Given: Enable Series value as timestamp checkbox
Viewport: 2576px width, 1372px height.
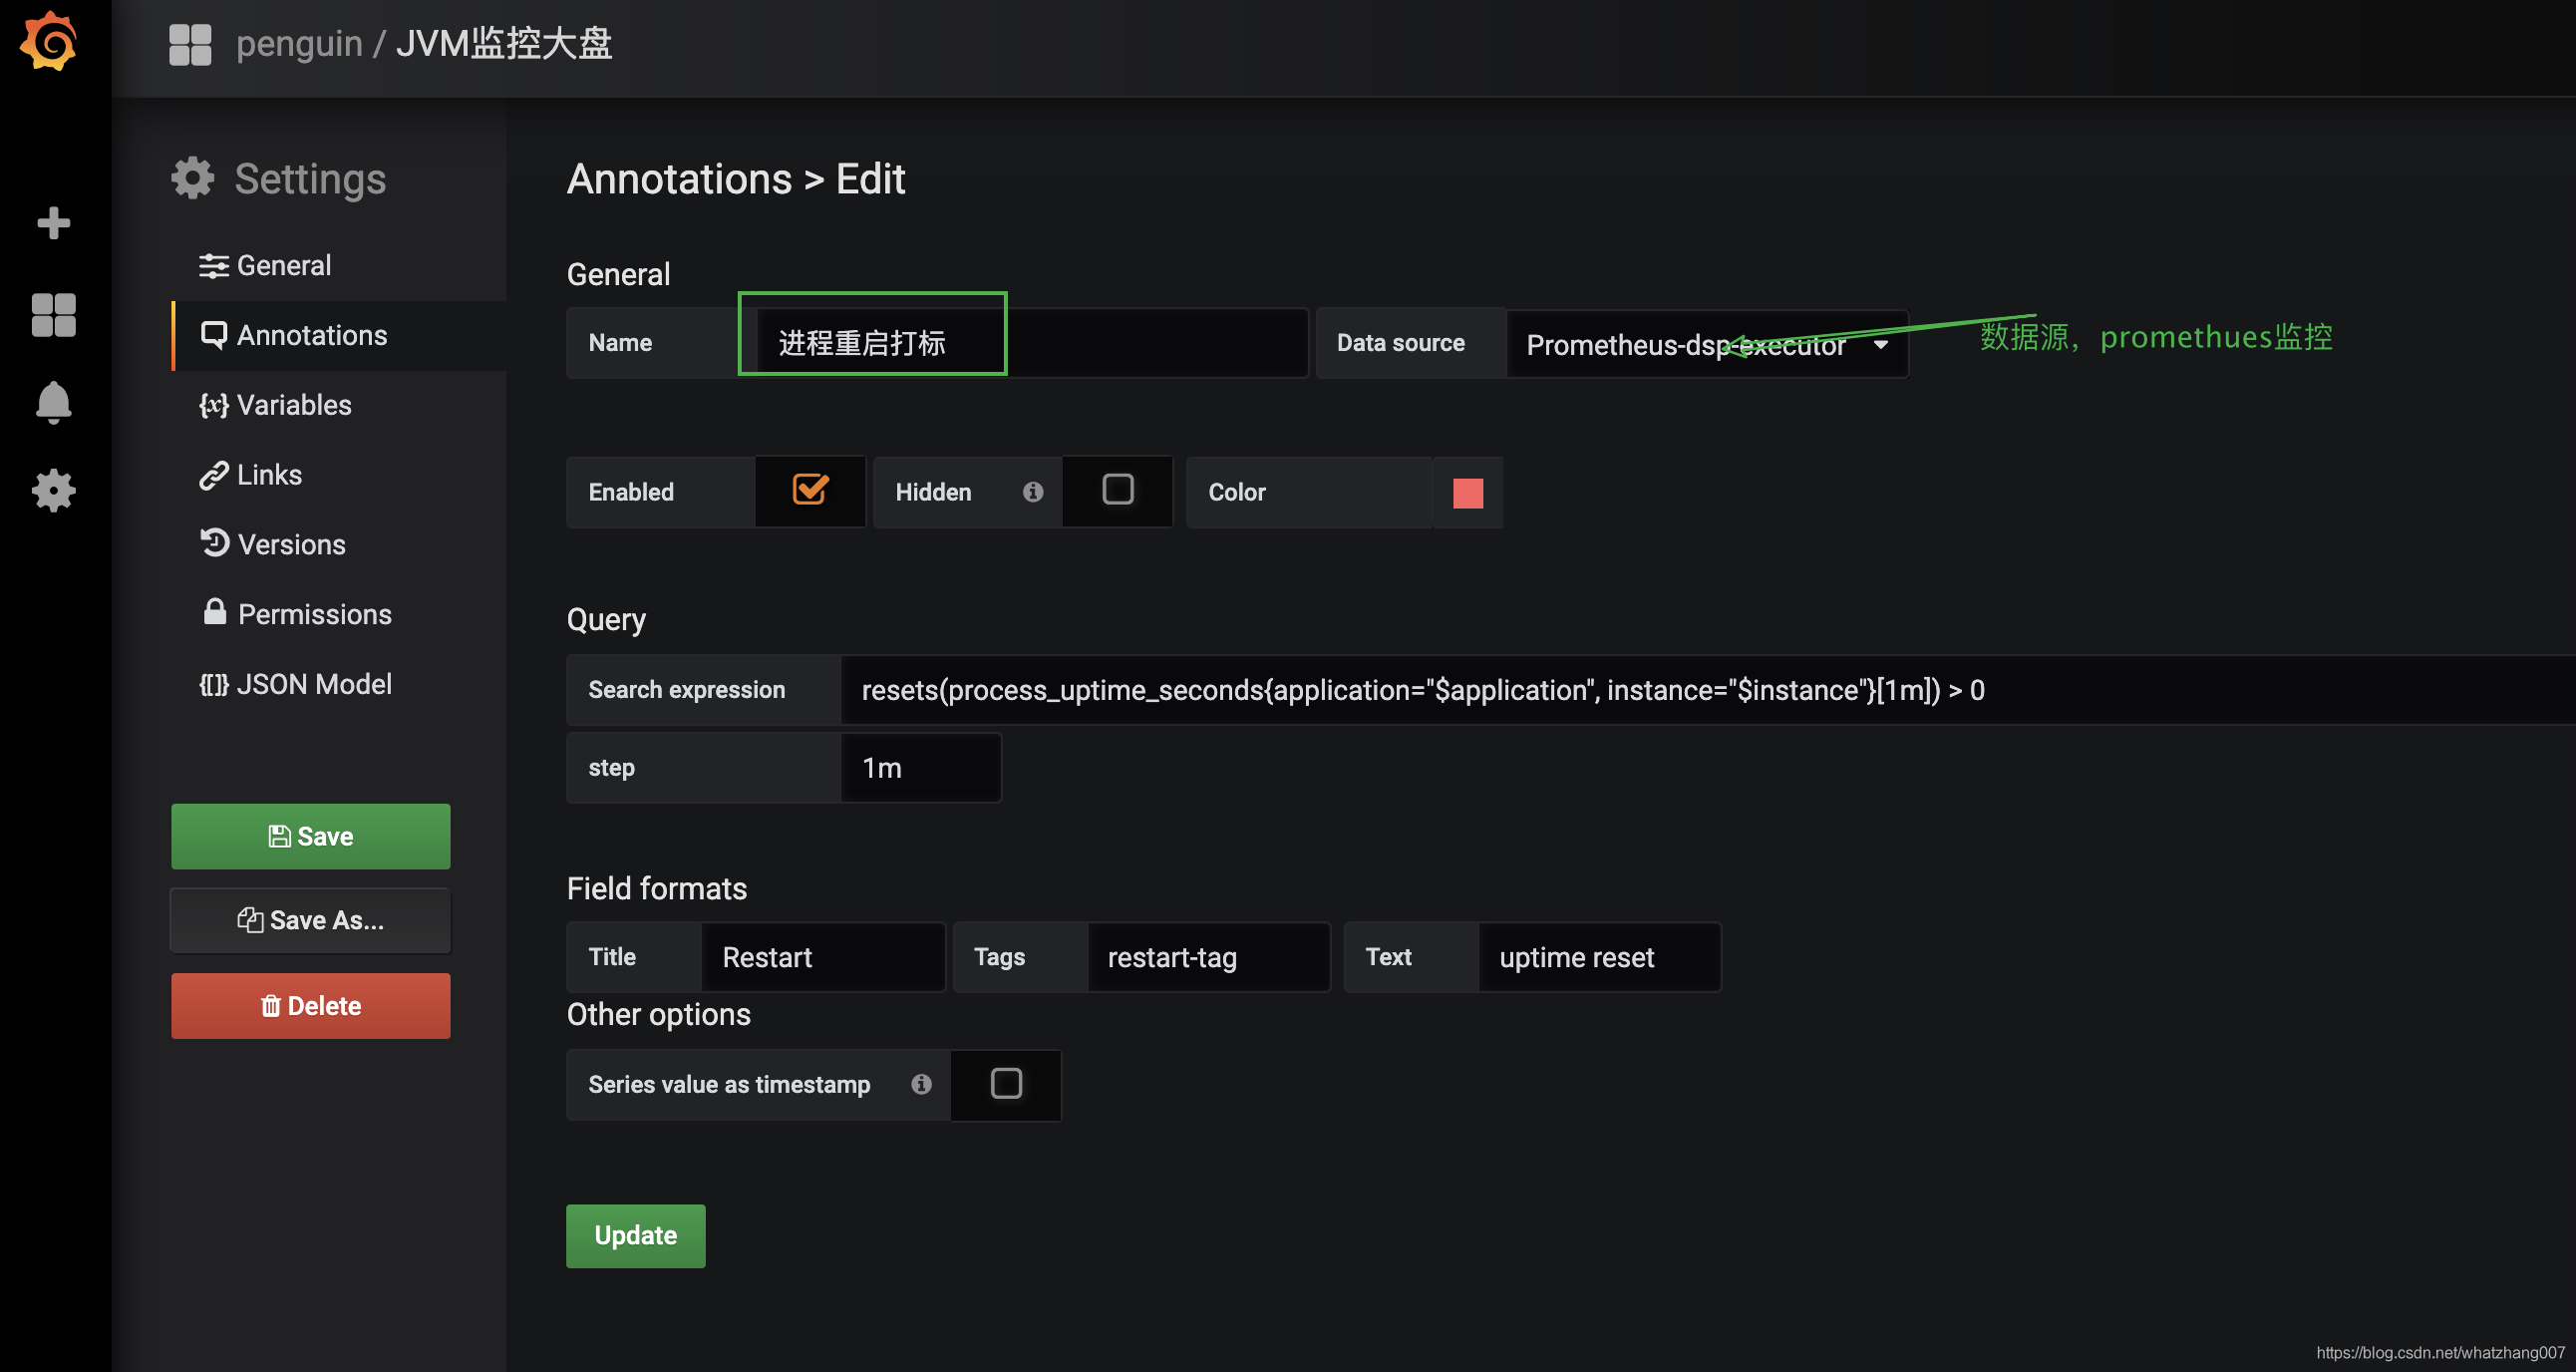Looking at the screenshot, I should tap(1006, 1083).
